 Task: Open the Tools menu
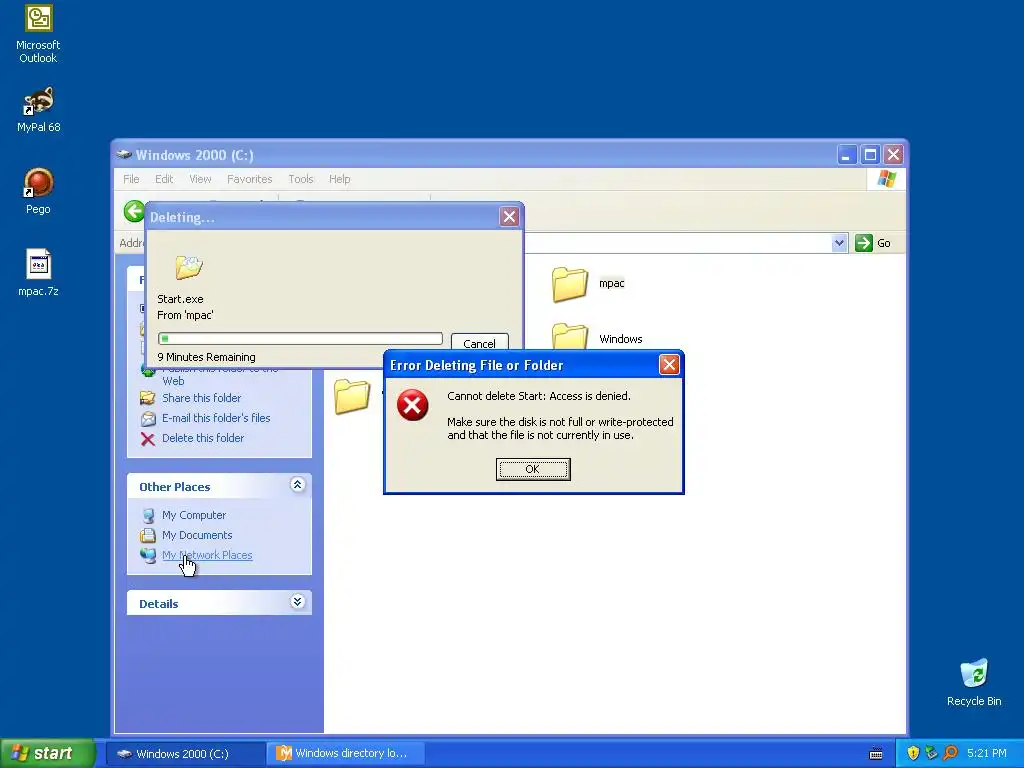tap(300, 179)
